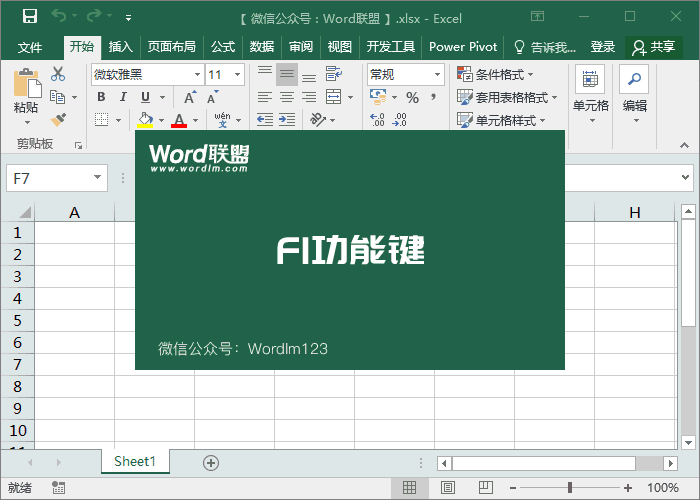The width and height of the screenshot is (700, 500).
Task: Click the cell borders icon
Action: coord(102,120)
